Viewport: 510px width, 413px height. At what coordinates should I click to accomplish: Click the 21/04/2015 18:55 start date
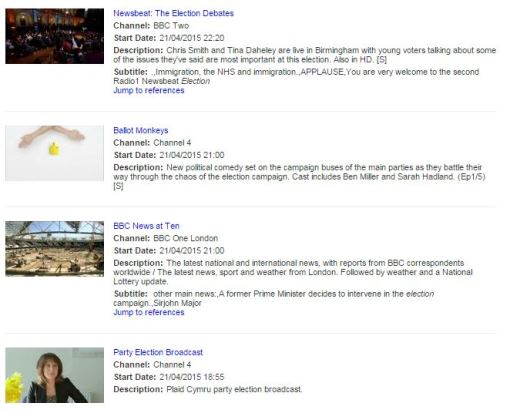pyautogui.click(x=192, y=377)
